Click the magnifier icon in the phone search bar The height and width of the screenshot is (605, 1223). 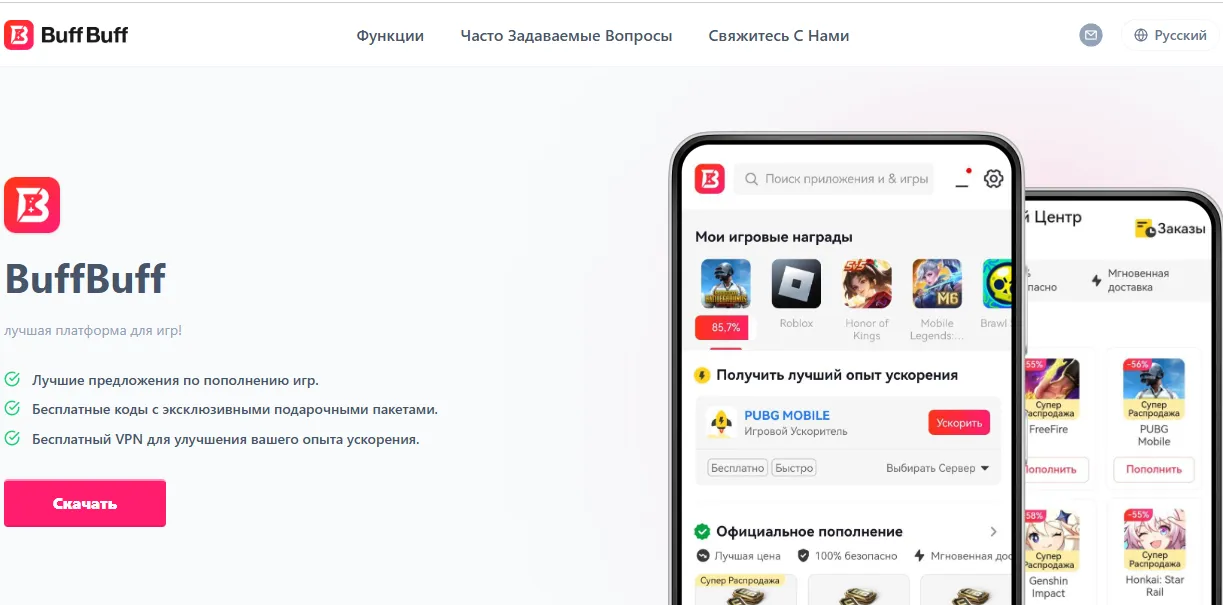[x=751, y=179]
